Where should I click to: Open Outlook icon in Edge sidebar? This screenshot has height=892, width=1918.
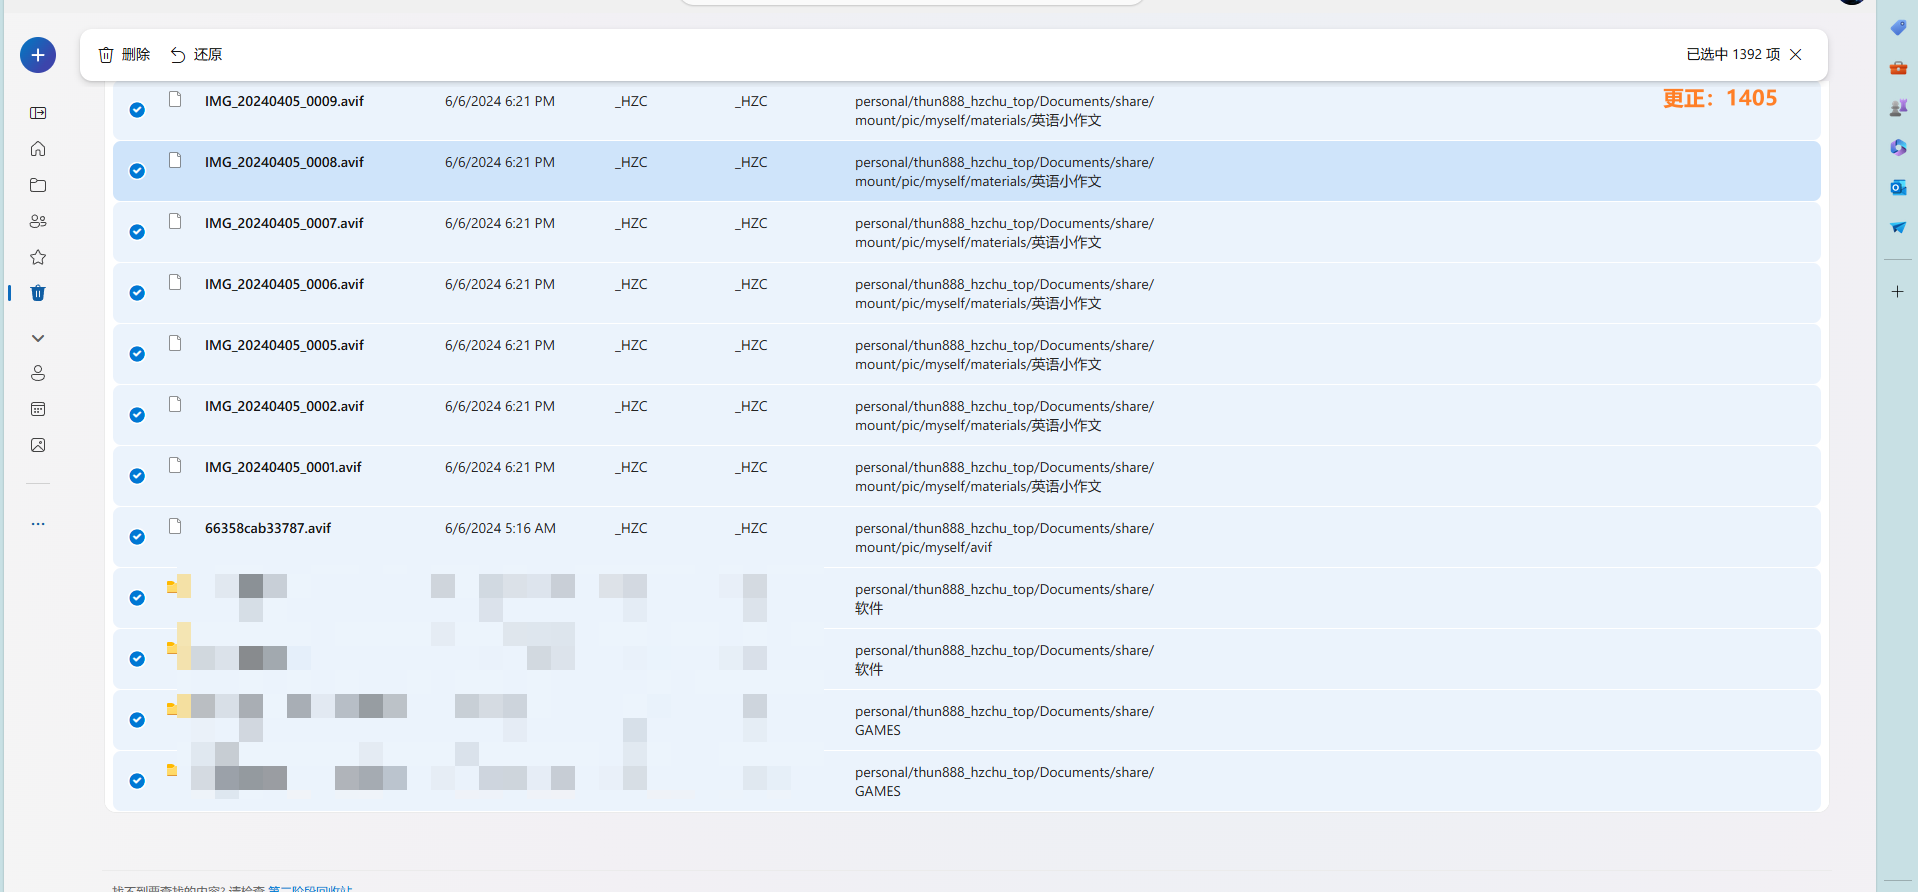1898,187
